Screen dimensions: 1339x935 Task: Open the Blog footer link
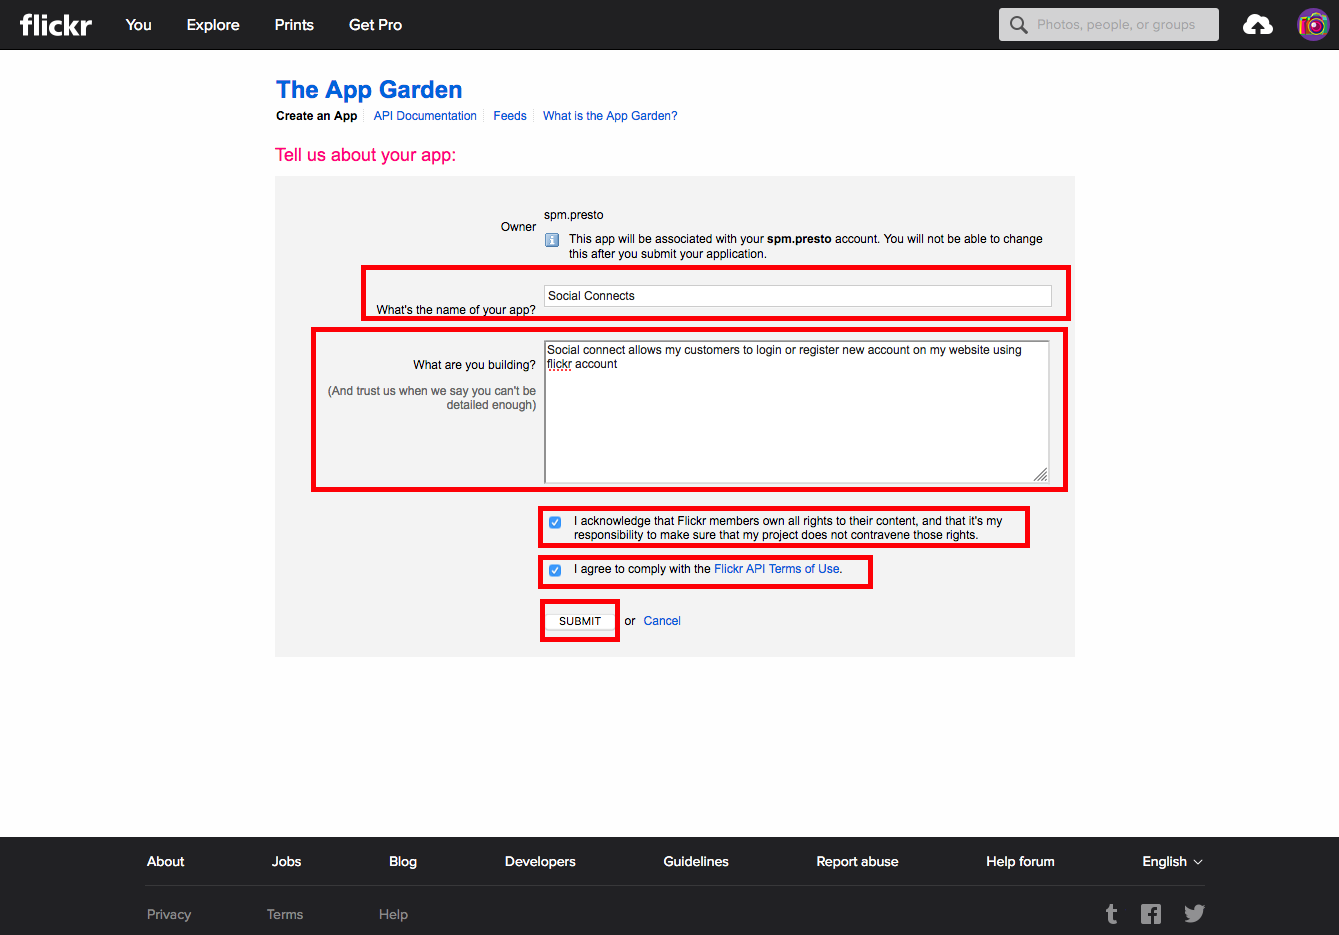pyautogui.click(x=403, y=861)
